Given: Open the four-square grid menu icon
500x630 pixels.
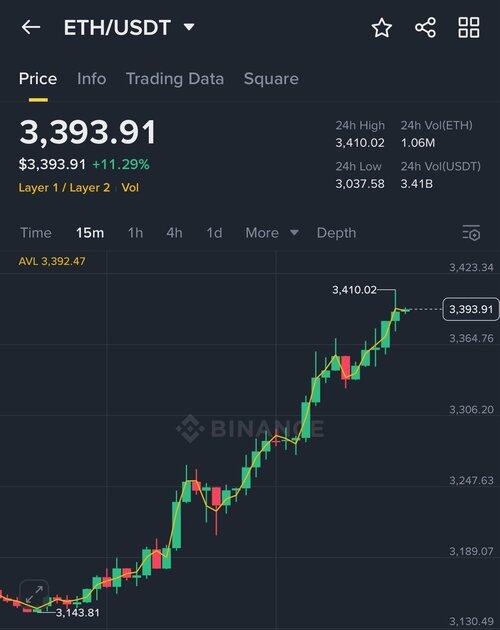Looking at the screenshot, I should click(469, 27).
